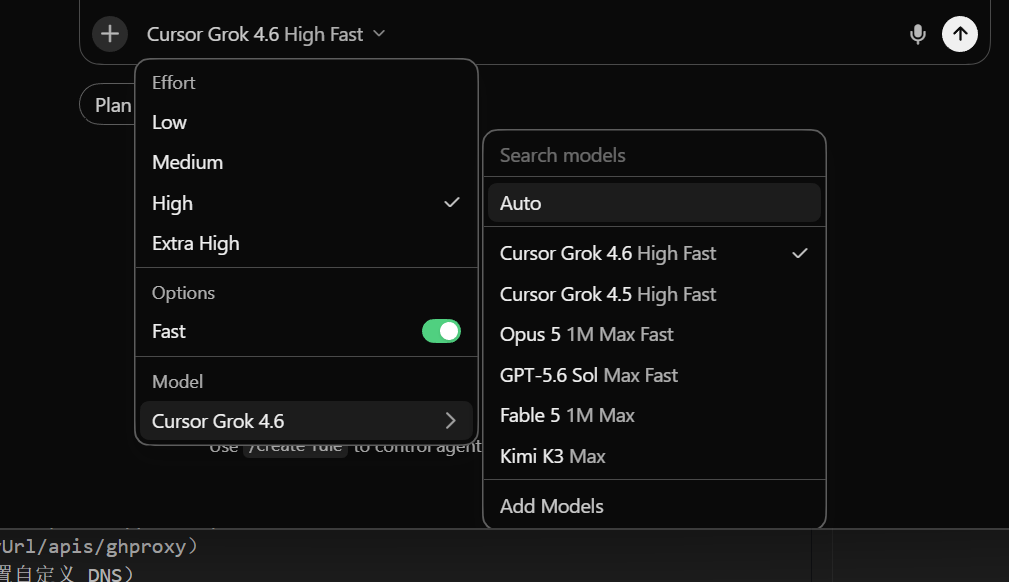Open the Cursor Grok 4.6 High Fast model dropdown
The width and height of the screenshot is (1009, 582).
point(265,34)
